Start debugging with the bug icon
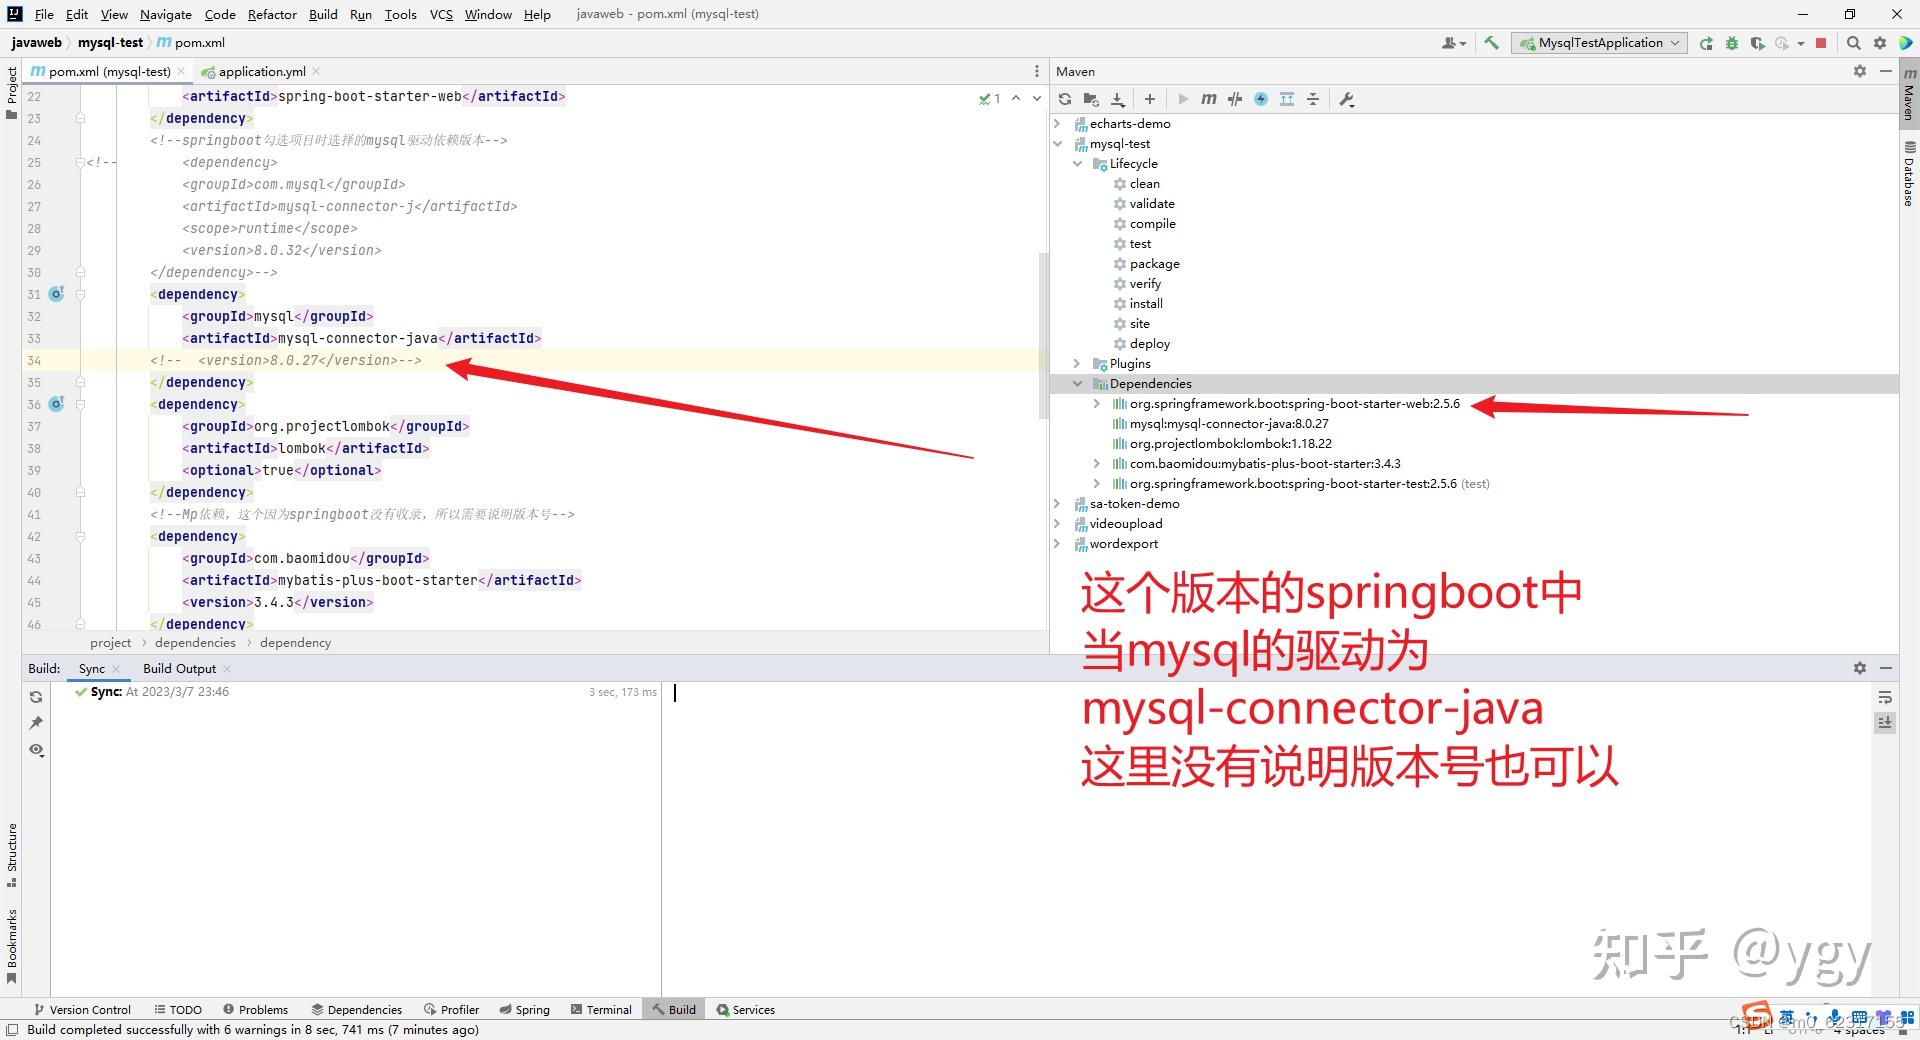Screen dimensions: 1920x1040 [1732, 42]
